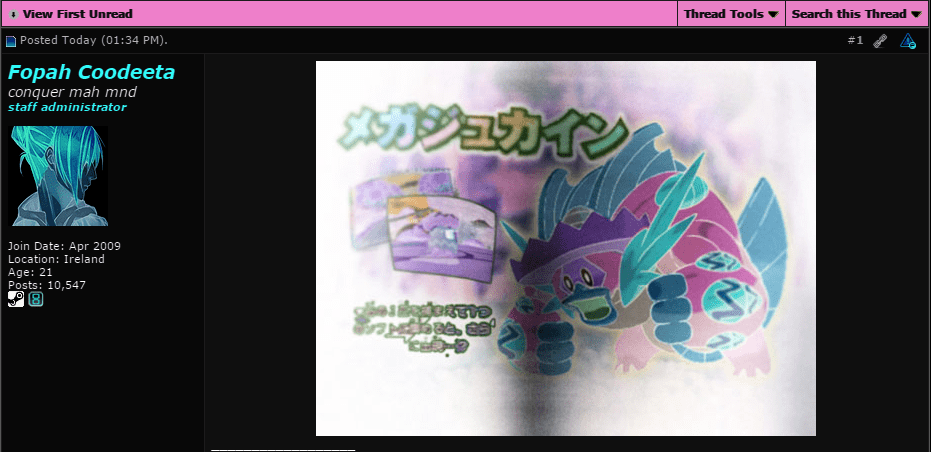Click View First Unread link

(77, 14)
